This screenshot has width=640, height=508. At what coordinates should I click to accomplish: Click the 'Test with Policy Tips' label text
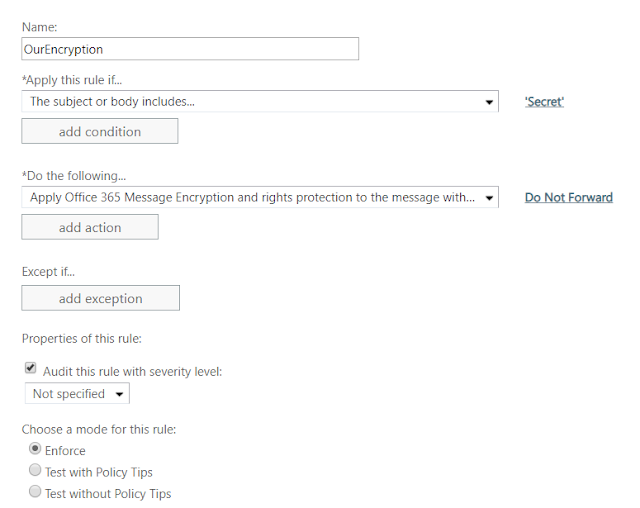(99, 473)
